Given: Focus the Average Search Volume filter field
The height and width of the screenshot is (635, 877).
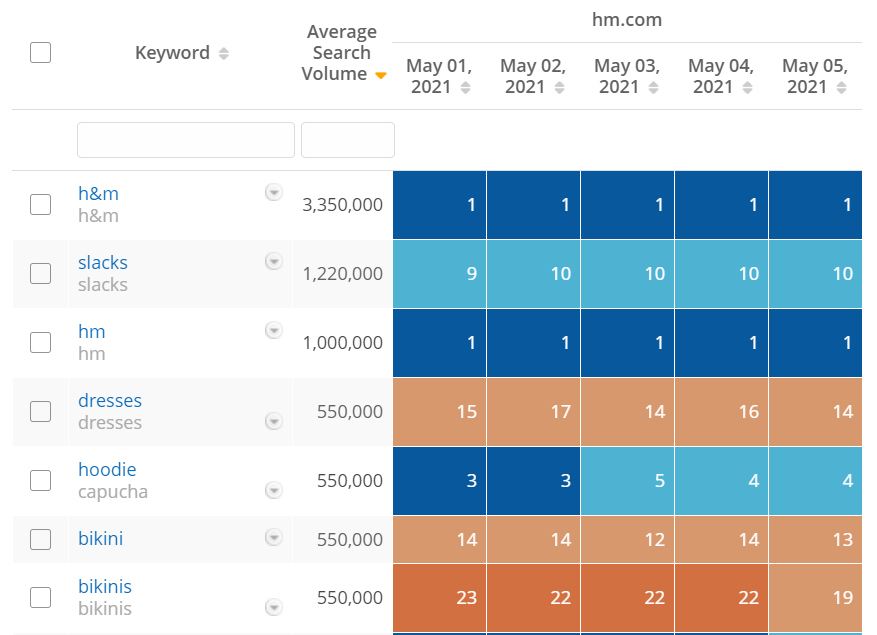Looking at the screenshot, I should click(348, 140).
